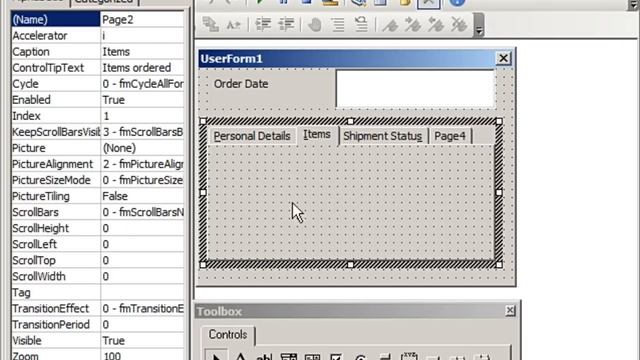
Task: Edit the Page2 name value
Action: [x=142, y=20]
